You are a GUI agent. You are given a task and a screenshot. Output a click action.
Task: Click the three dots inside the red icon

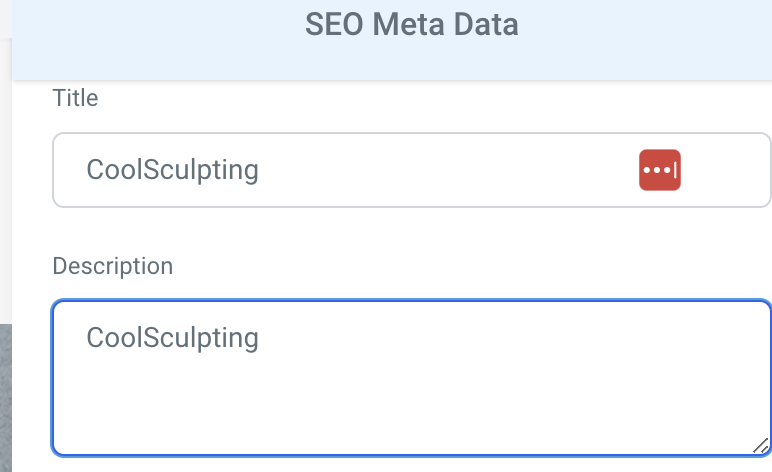657,170
